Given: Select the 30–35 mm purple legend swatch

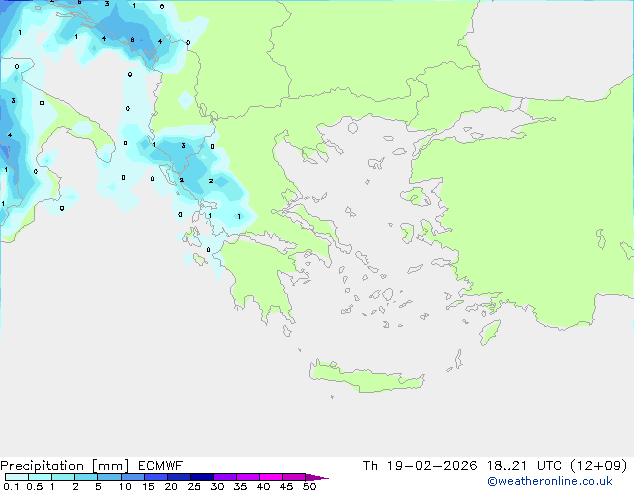Looking at the screenshot, I should (x=225, y=477).
